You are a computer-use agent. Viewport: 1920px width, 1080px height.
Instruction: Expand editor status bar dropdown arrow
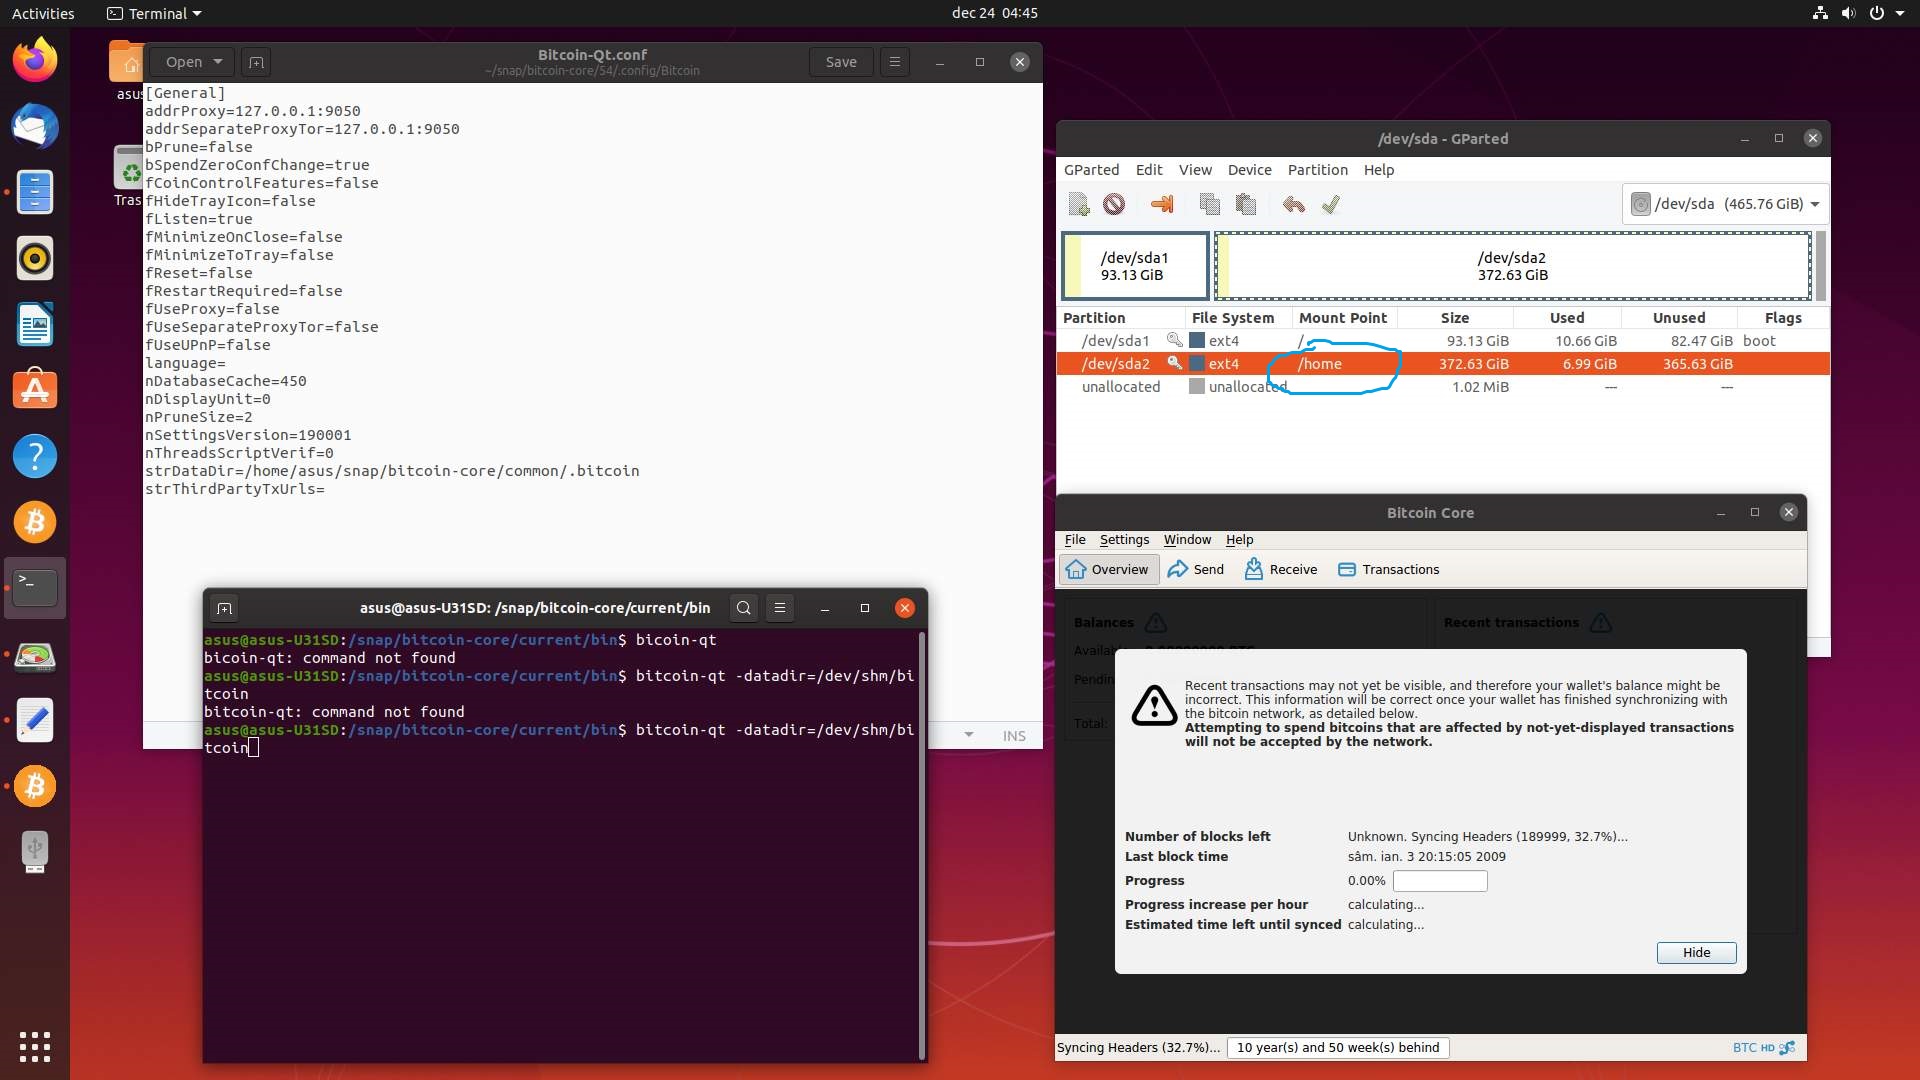tap(968, 735)
